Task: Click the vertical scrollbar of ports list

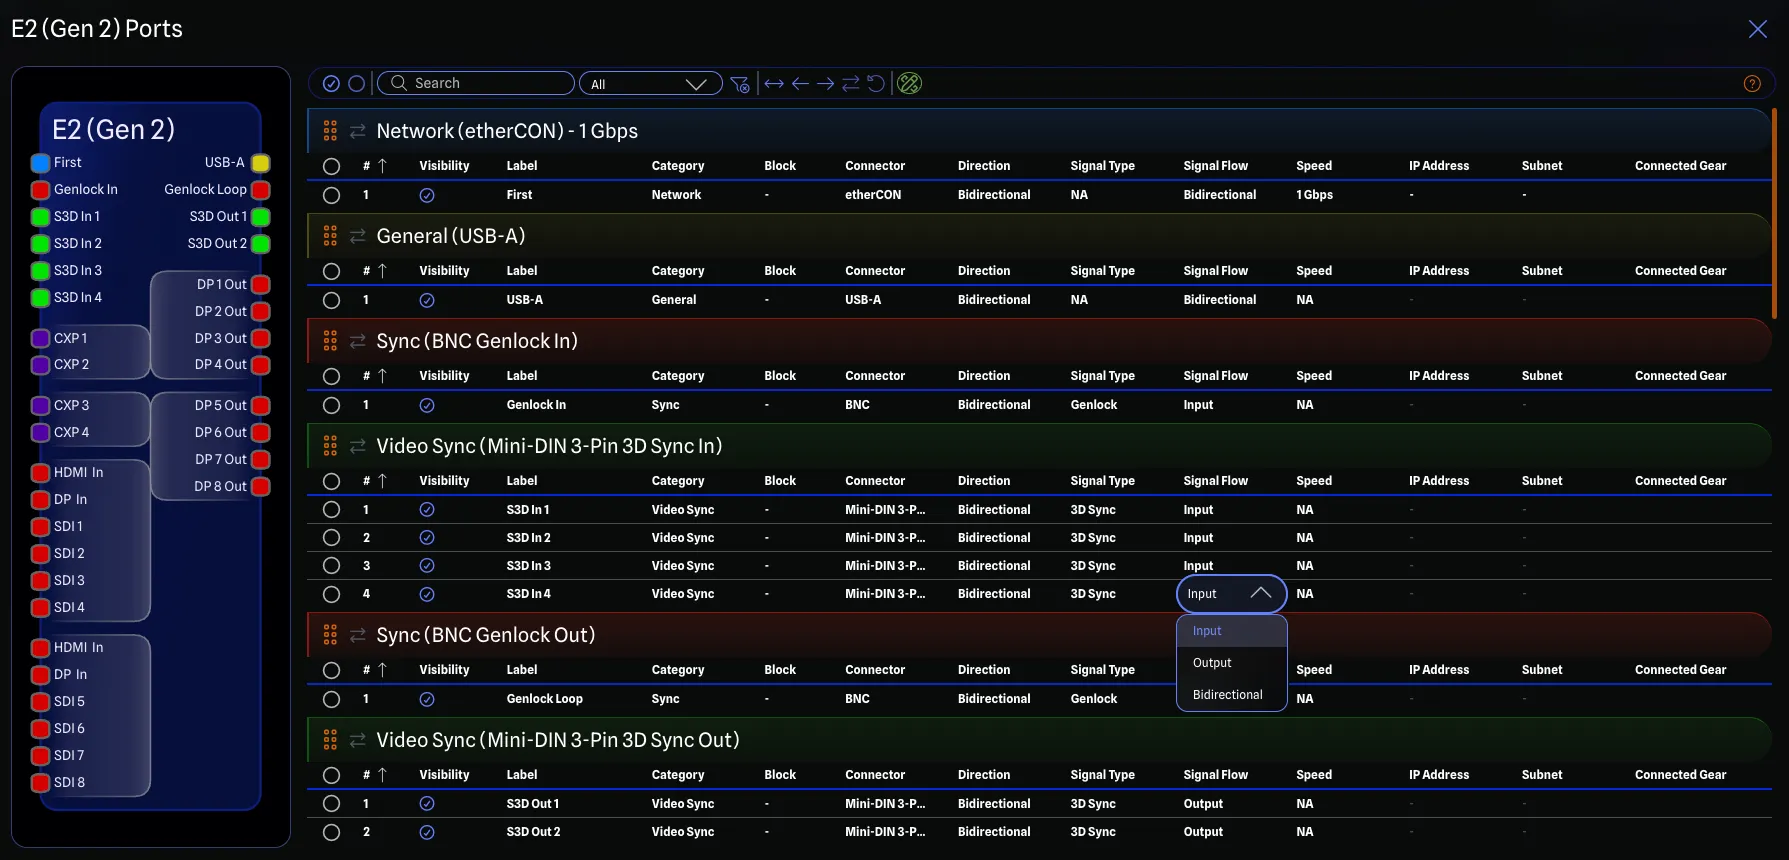Action: [1774, 213]
